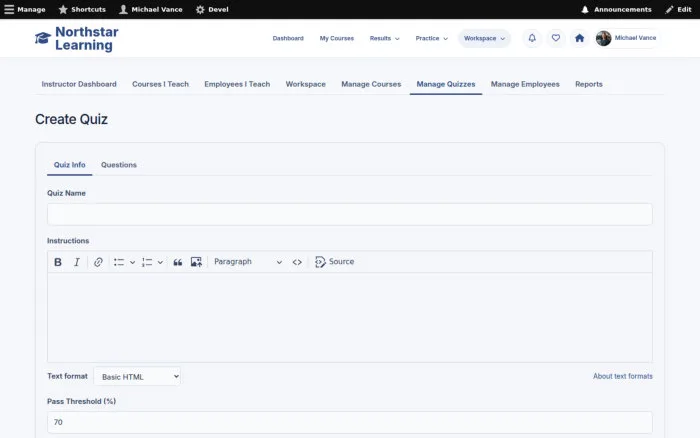Open the Devel gear menu
The height and width of the screenshot is (438, 700).
click(x=212, y=9)
